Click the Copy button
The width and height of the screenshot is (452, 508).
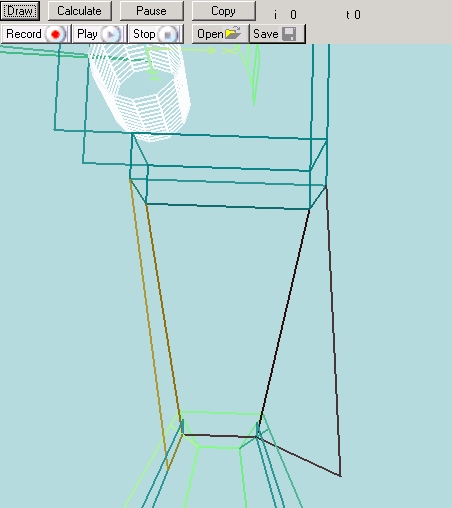pyautogui.click(x=223, y=11)
